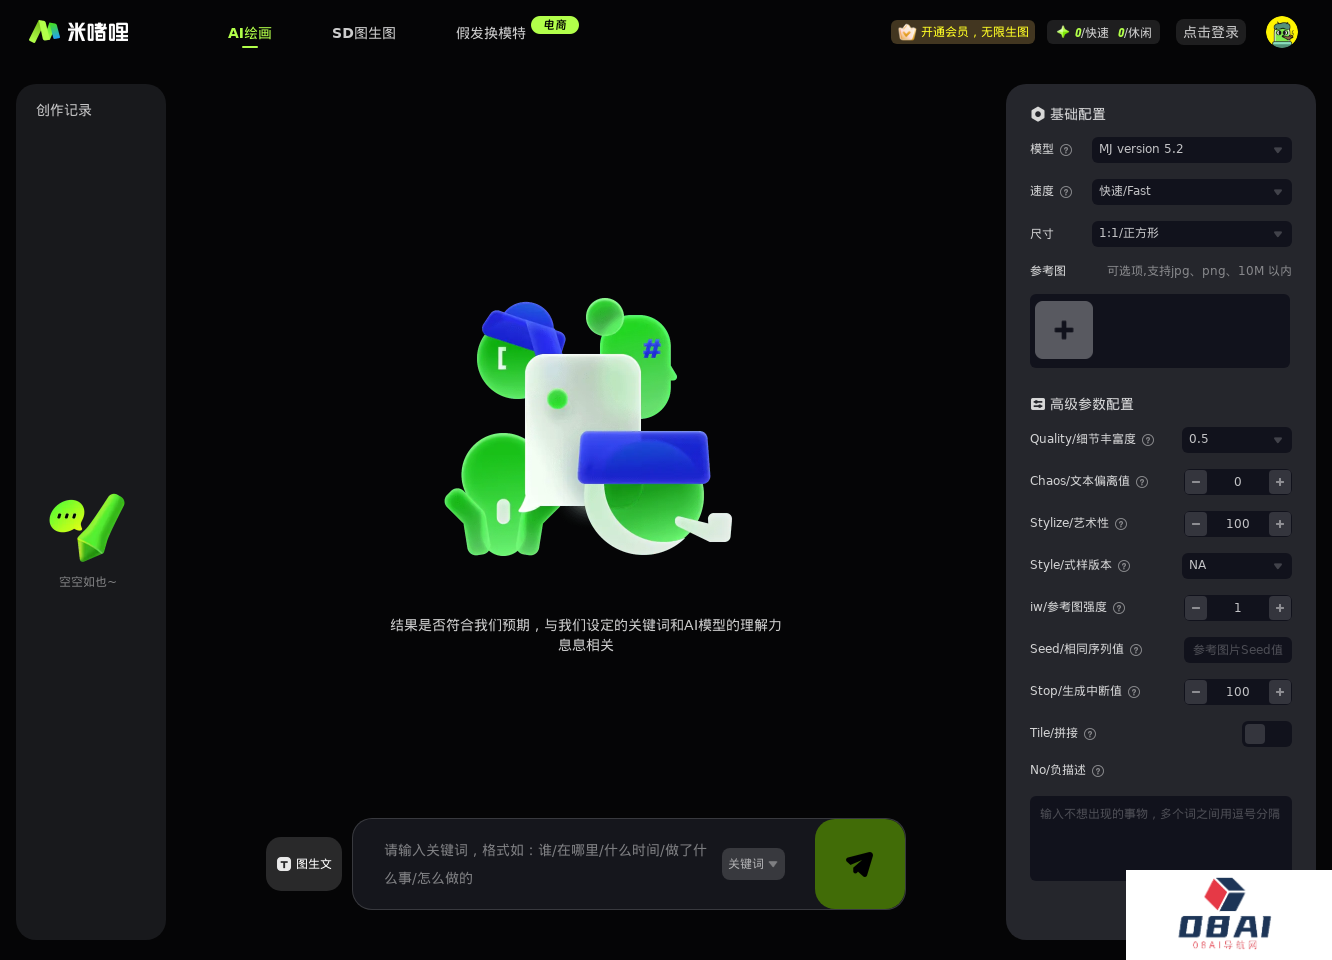Expand the 关键词 dropdown near the prompt box
Viewport: 1332px width, 960px height.
coord(753,863)
